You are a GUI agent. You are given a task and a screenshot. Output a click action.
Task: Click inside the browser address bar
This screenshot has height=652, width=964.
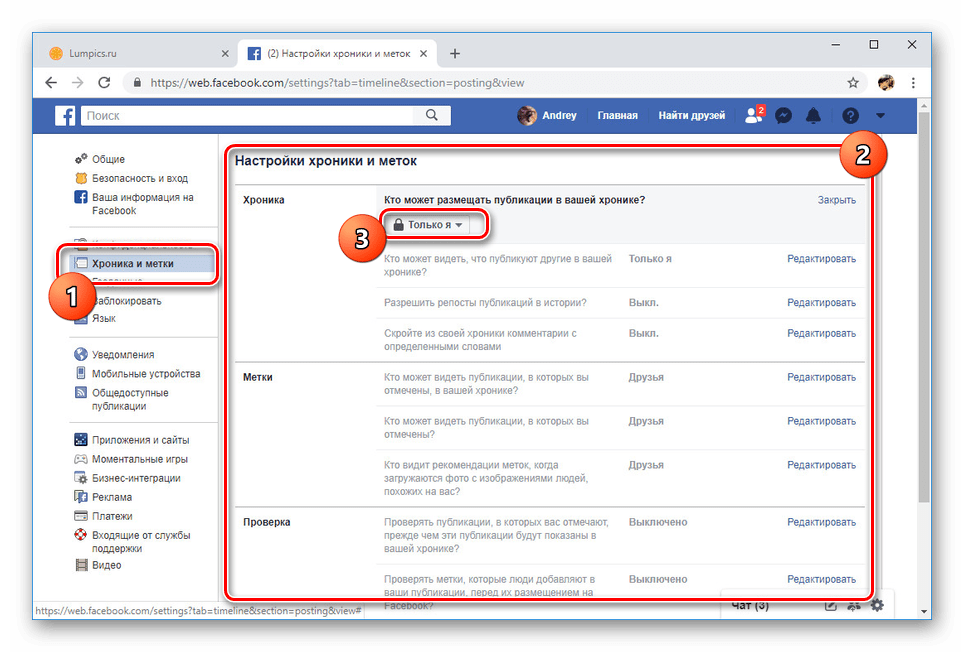click(x=400, y=83)
